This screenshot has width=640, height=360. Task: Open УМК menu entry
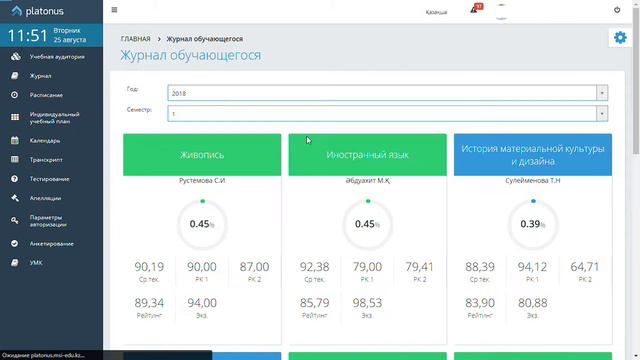tap(36, 263)
